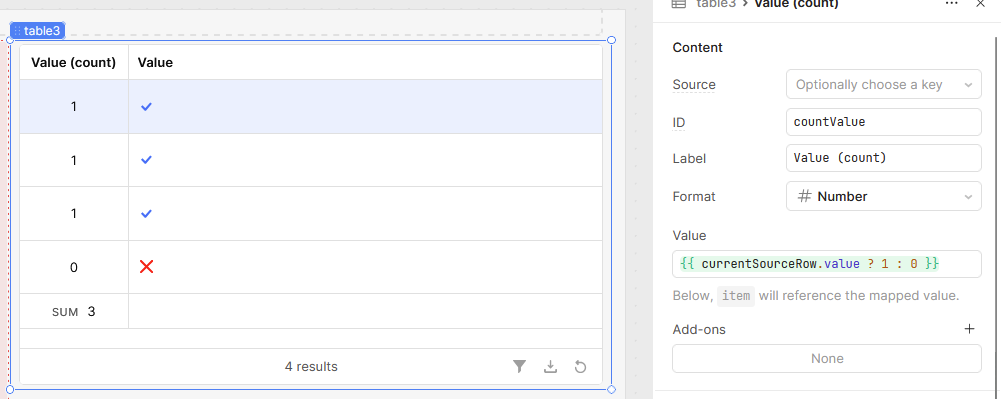Click the None add-ons button
The height and width of the screenshot is (399, 1001).
pos(827,359)
